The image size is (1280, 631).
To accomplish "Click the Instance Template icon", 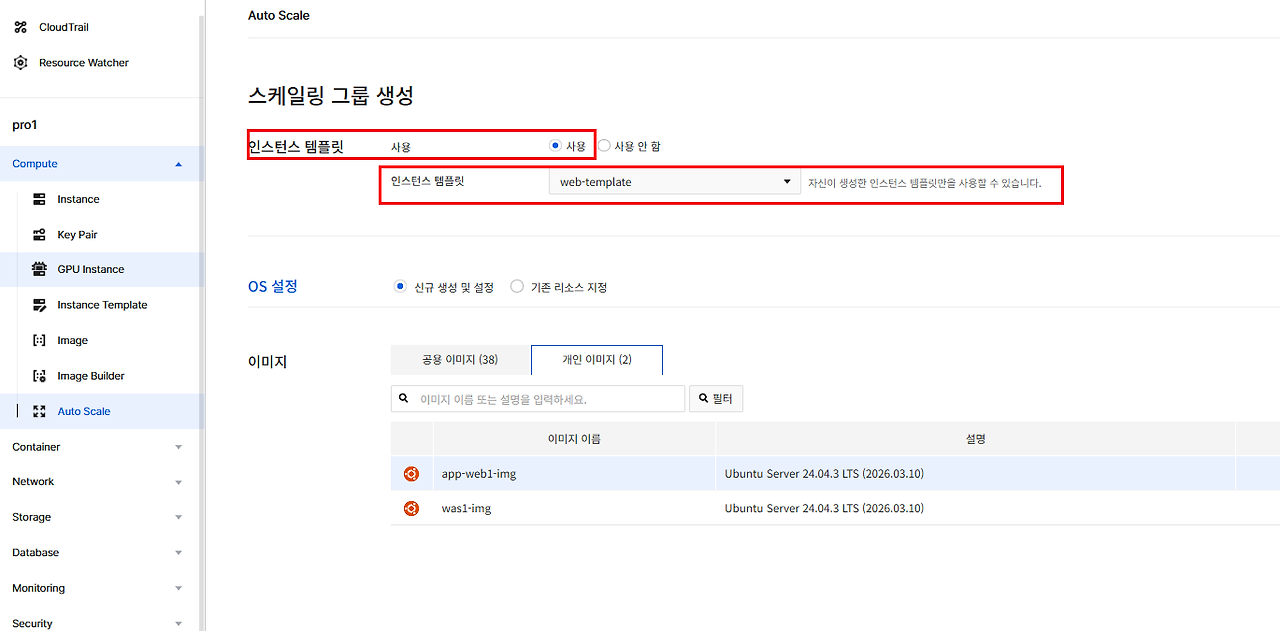I will point(40,305).
